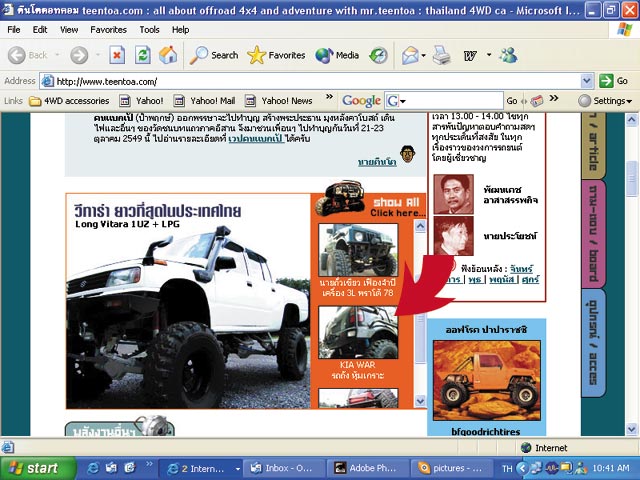The height and width of the screenshot is (480, 640).
Task: Open the Tools menu
Action: 150,30
